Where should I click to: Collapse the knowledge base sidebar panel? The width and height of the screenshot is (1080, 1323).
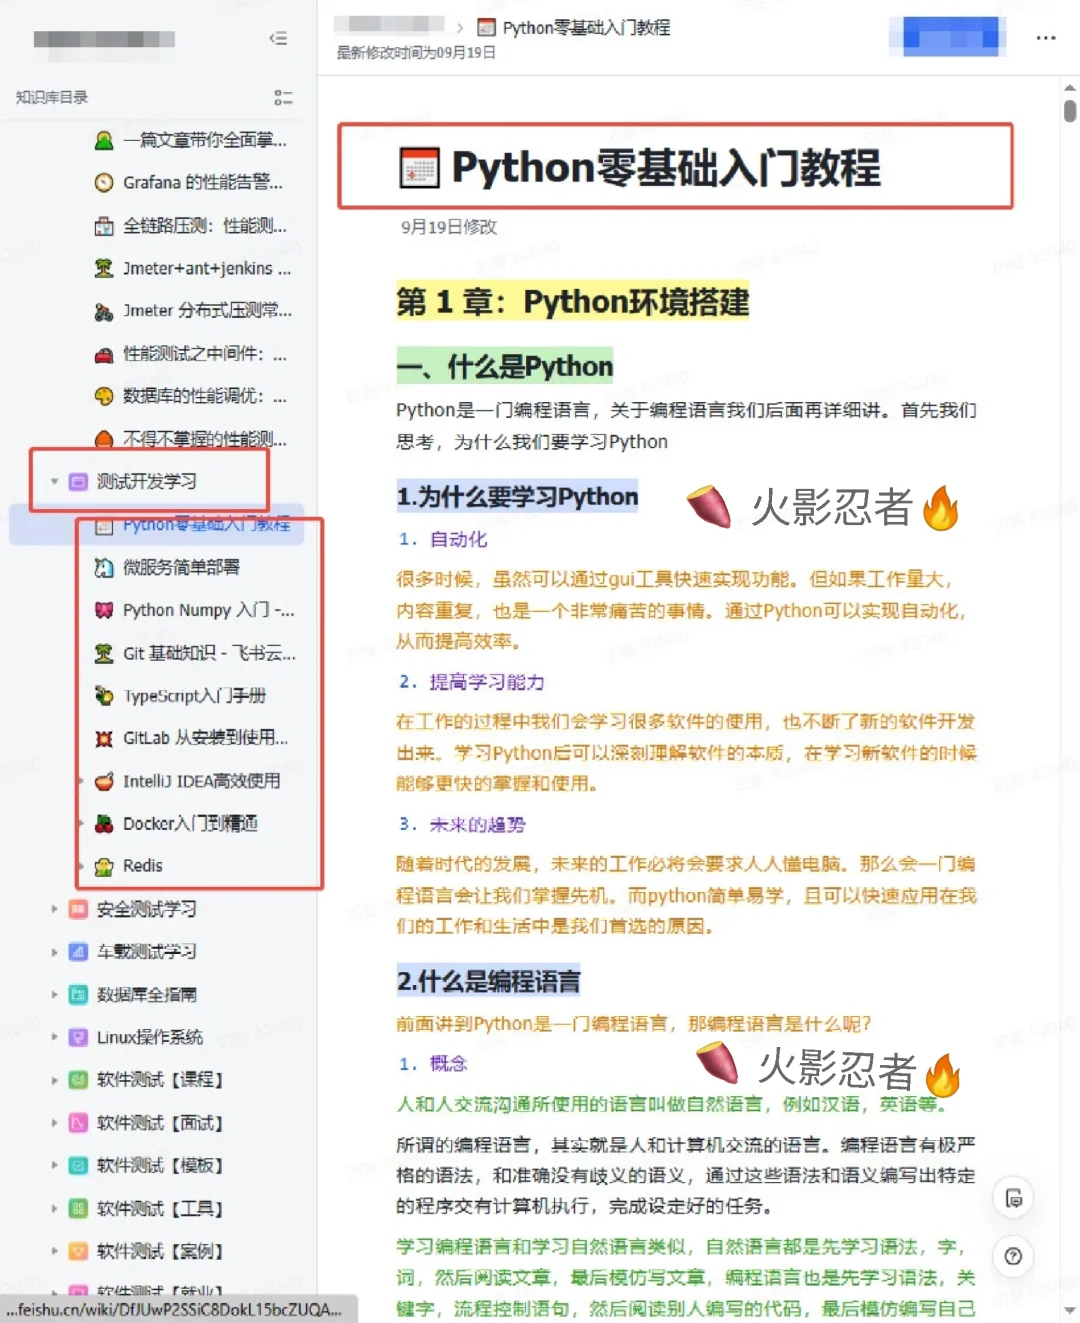click(x=279, y=38)
